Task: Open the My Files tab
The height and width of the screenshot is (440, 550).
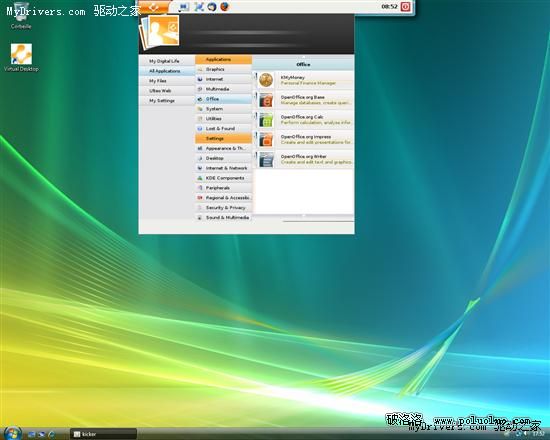Action: coord(167,81)
